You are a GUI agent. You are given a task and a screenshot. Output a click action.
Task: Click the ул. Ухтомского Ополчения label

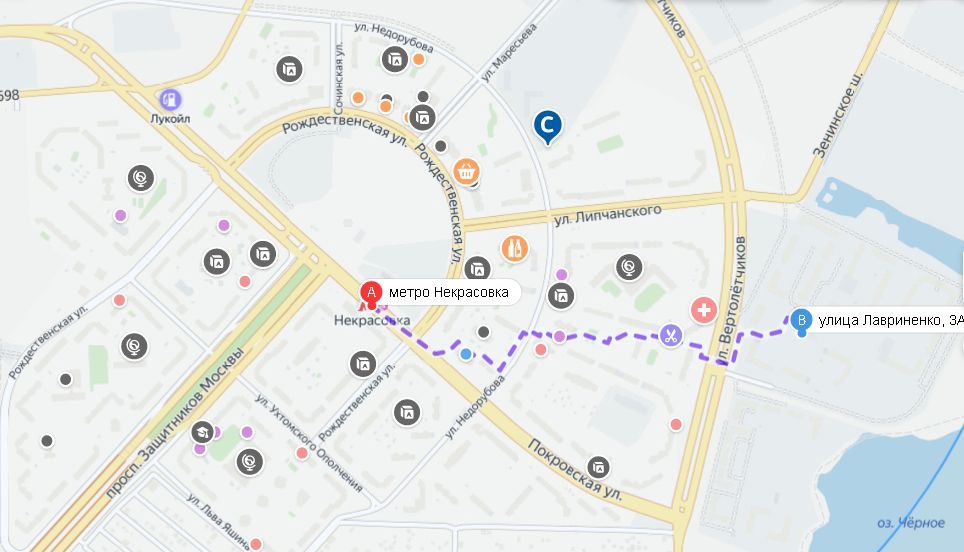309,443
